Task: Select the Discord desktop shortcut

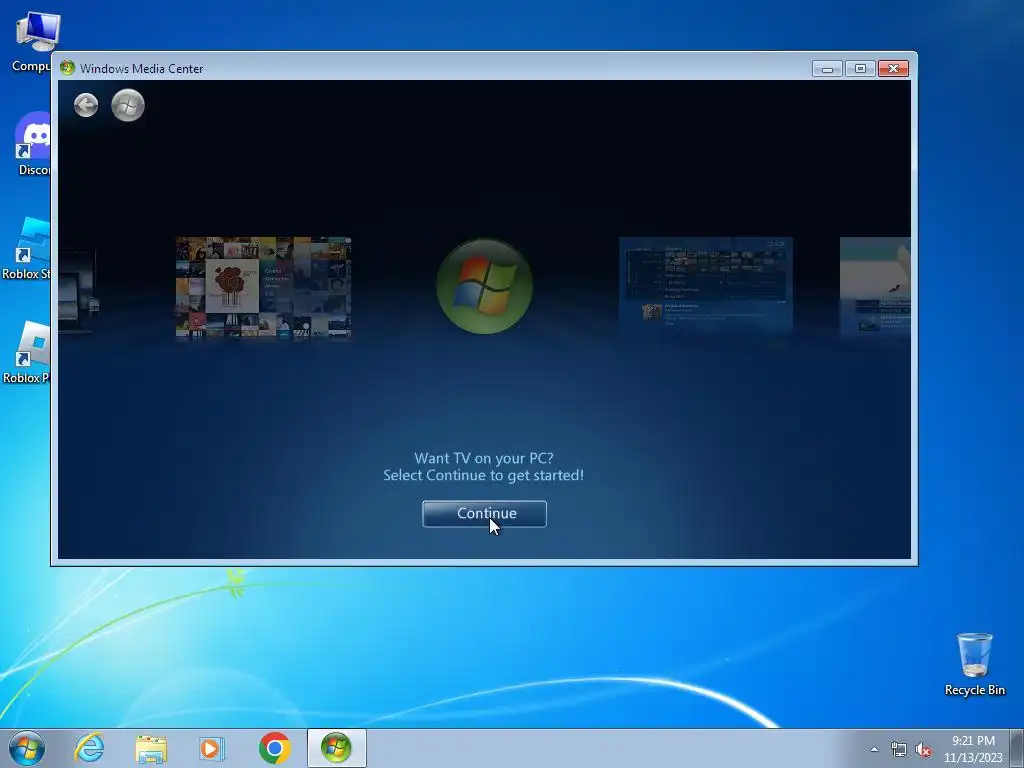Action: click(x=33, y=144)
